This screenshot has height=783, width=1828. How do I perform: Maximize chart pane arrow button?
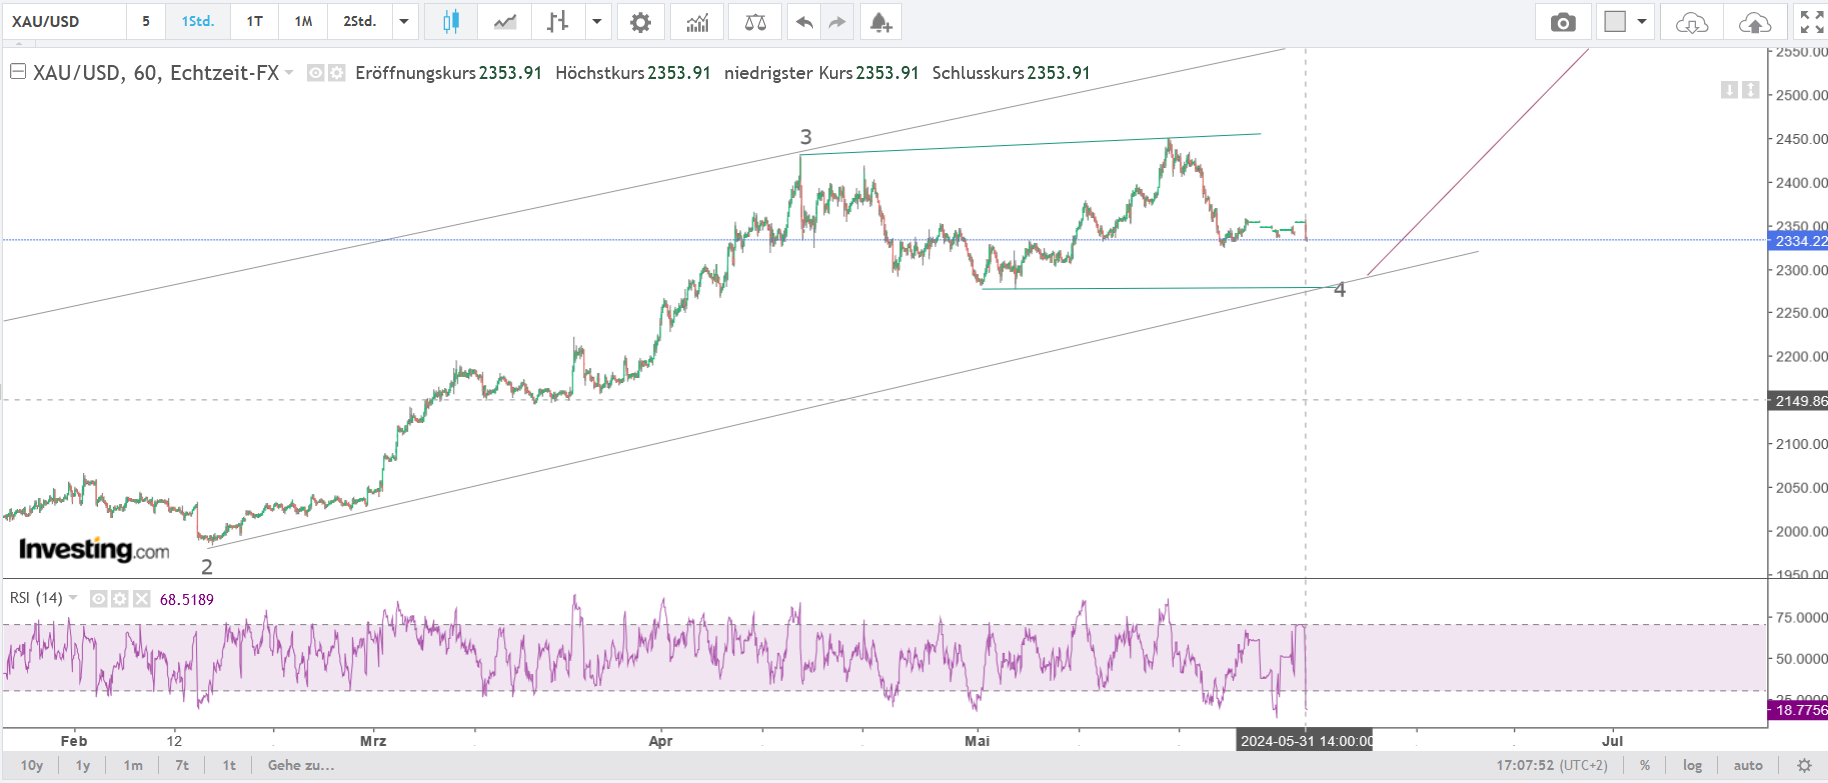(1750, 90)
